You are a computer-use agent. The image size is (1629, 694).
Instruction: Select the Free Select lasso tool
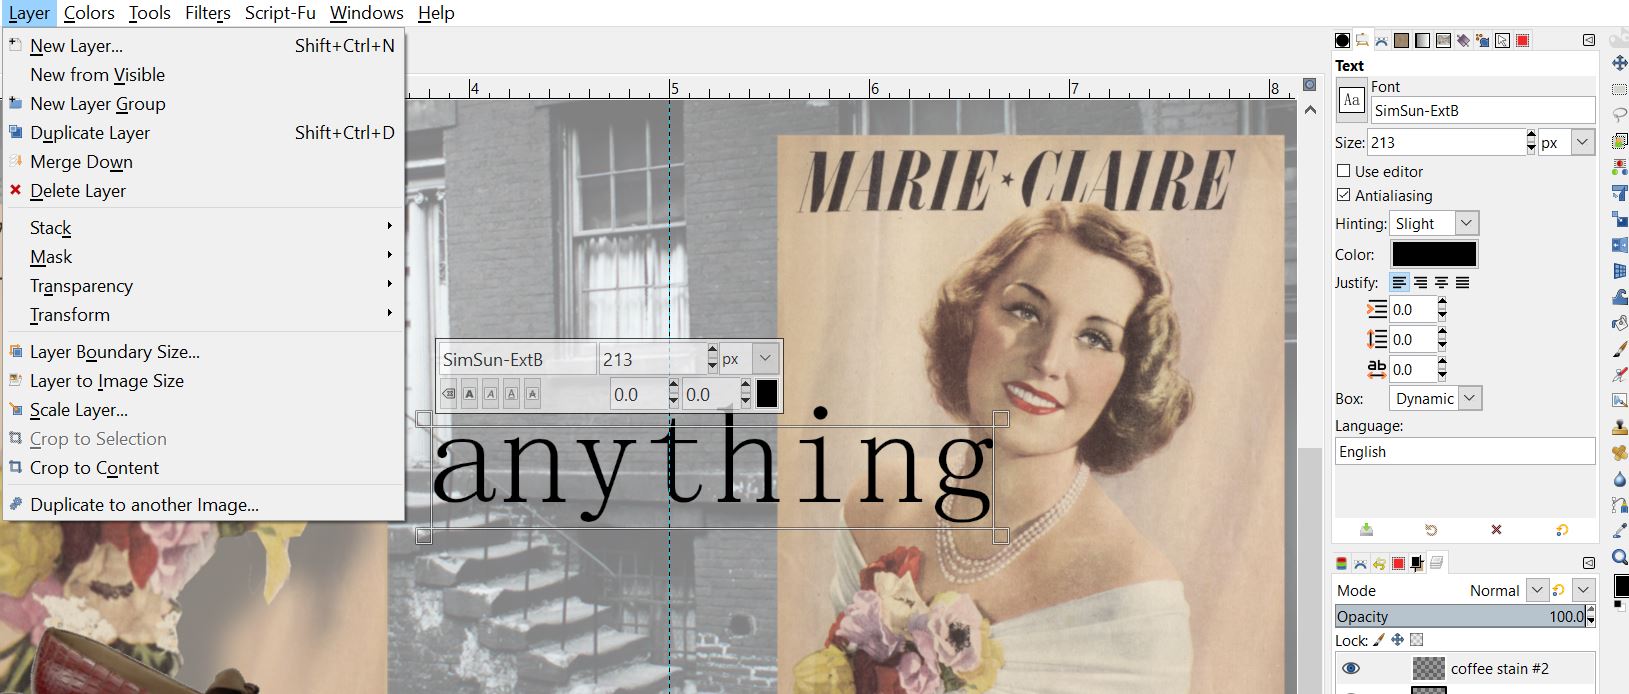(x=1619, y=115)
